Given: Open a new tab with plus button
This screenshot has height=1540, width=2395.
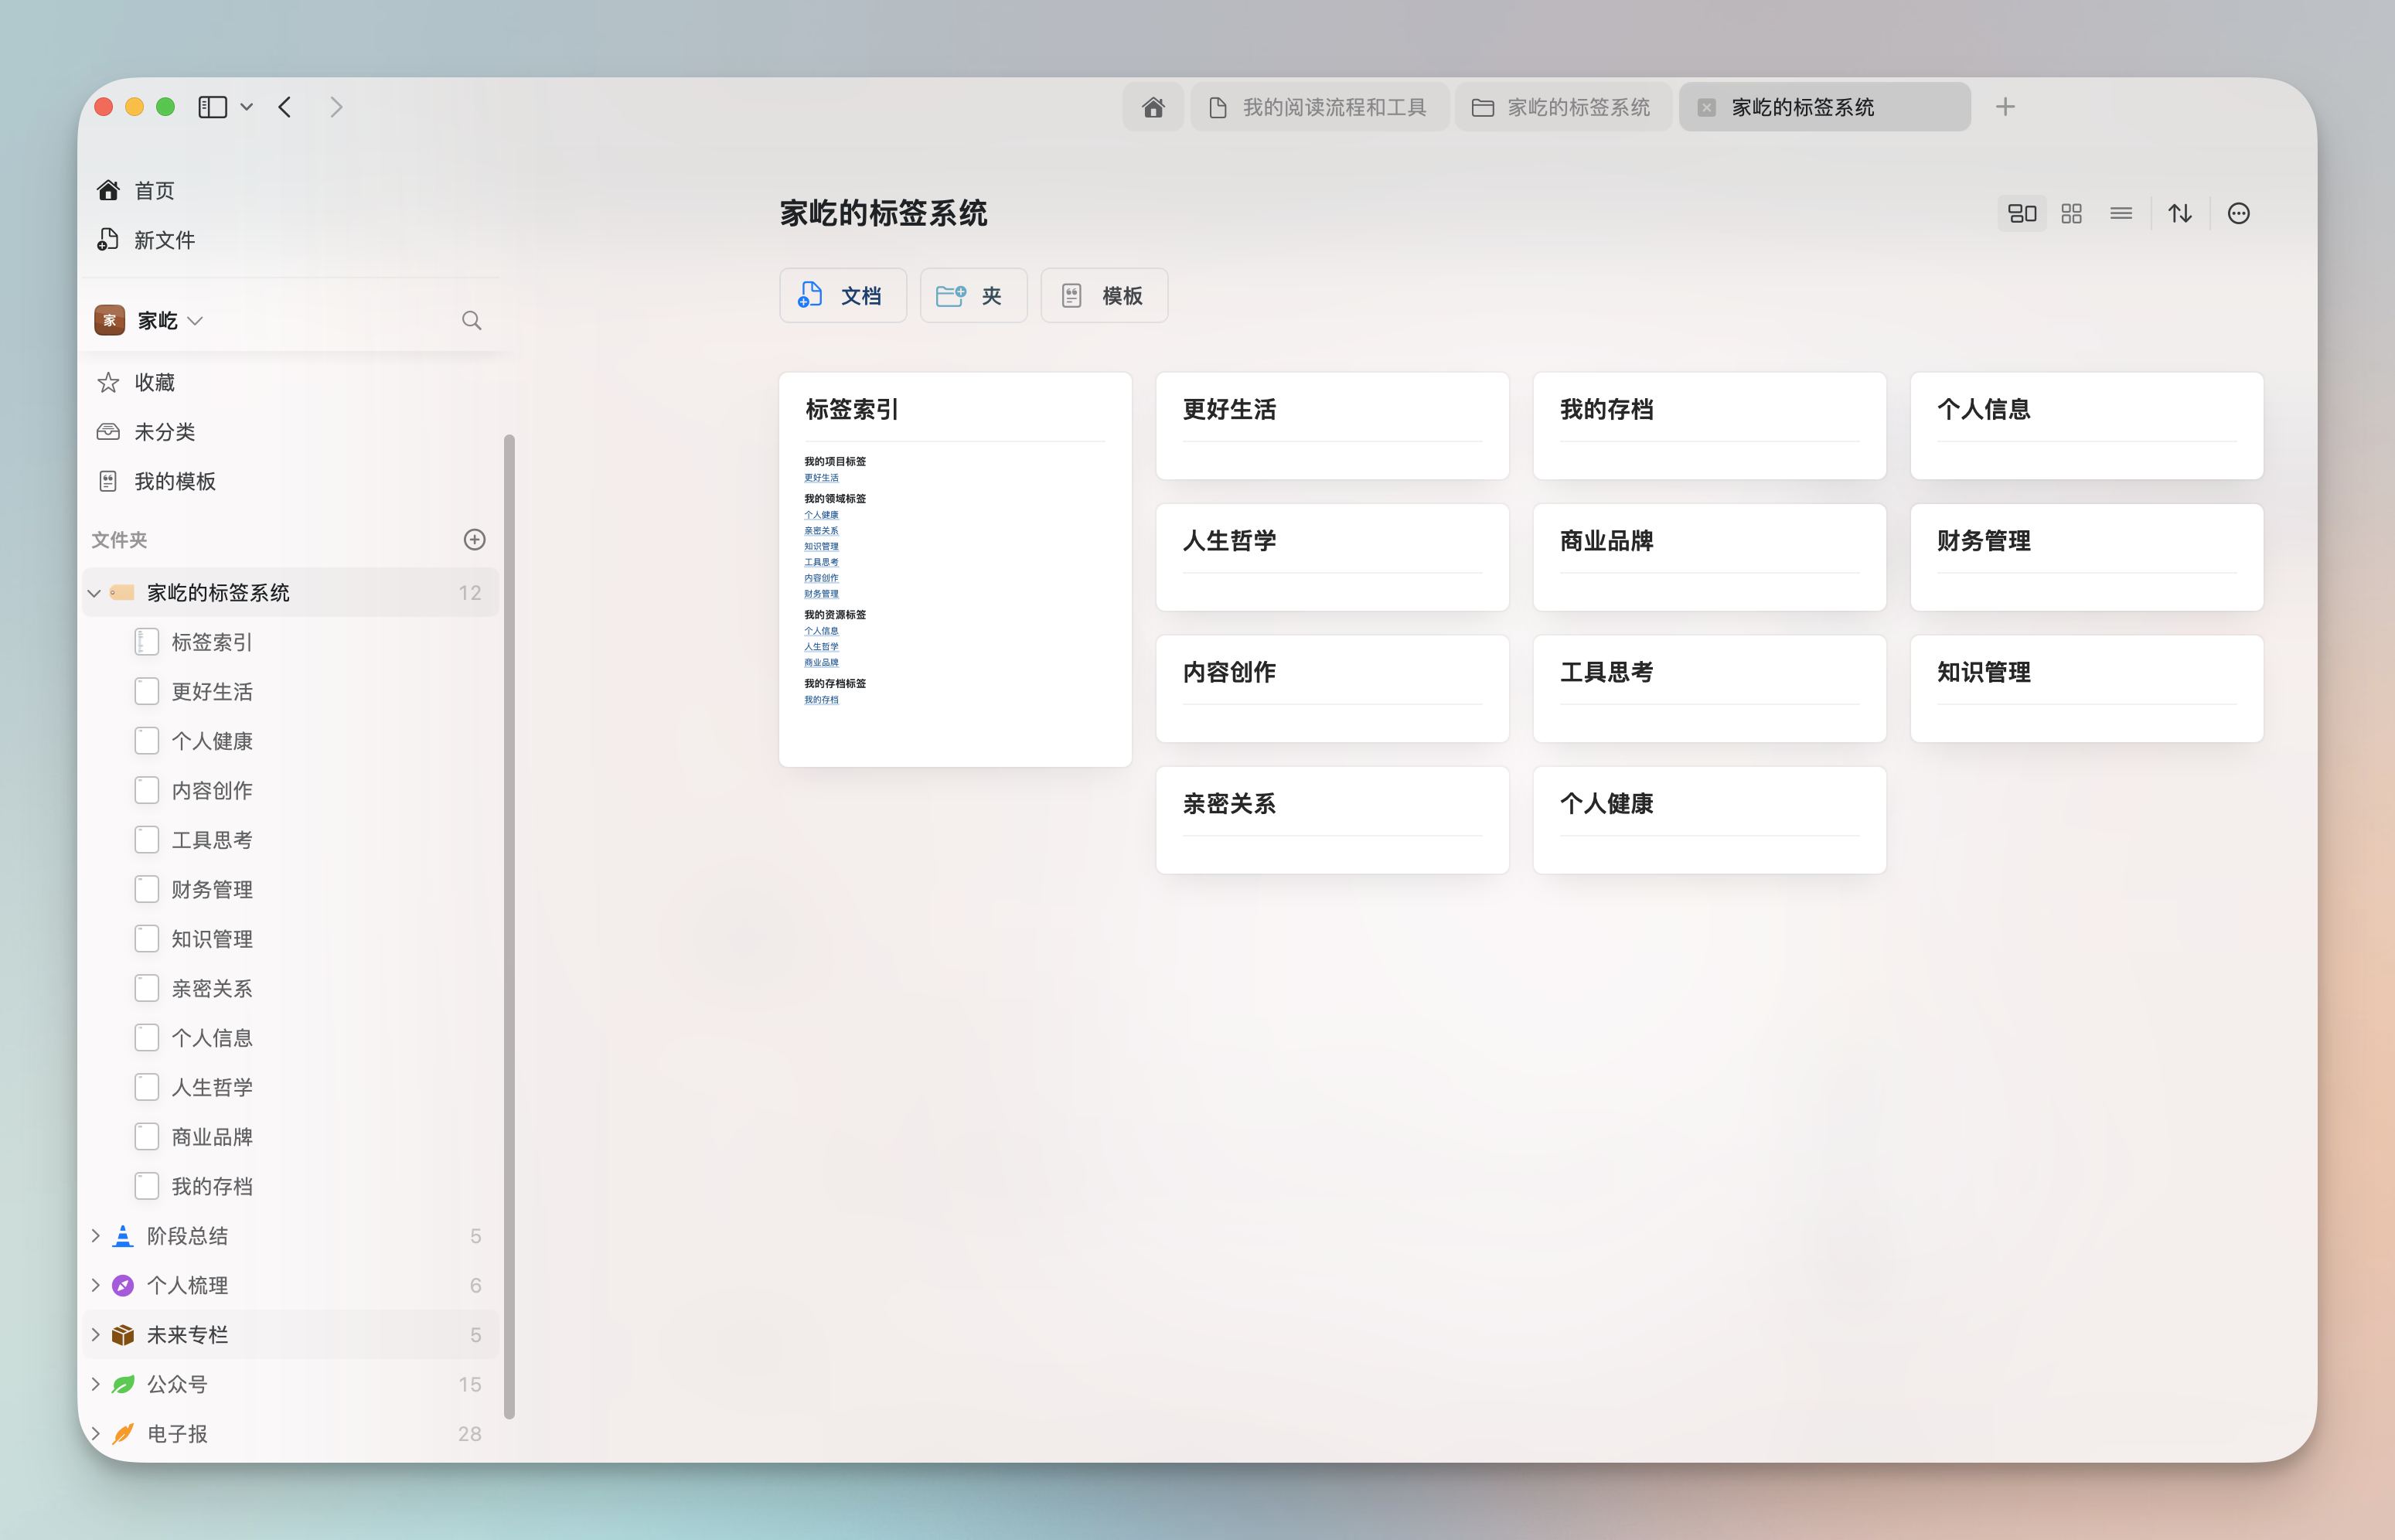Looking at the screenshot, I should click(2004, 107).
